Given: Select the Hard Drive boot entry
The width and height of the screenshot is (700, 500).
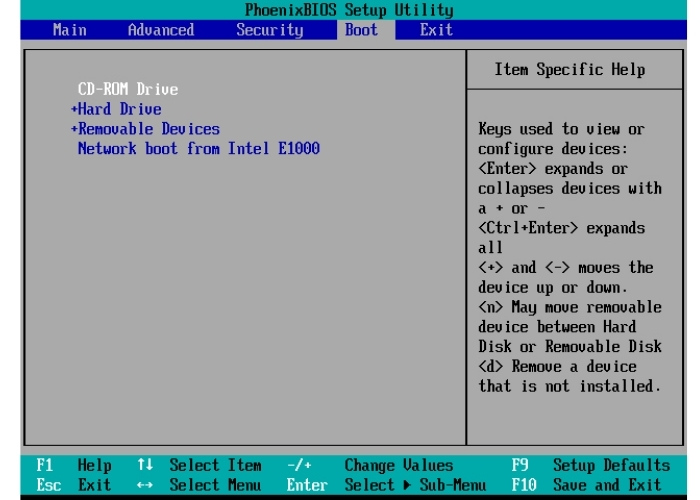Looking at the screenshot, I should point(119,109).
